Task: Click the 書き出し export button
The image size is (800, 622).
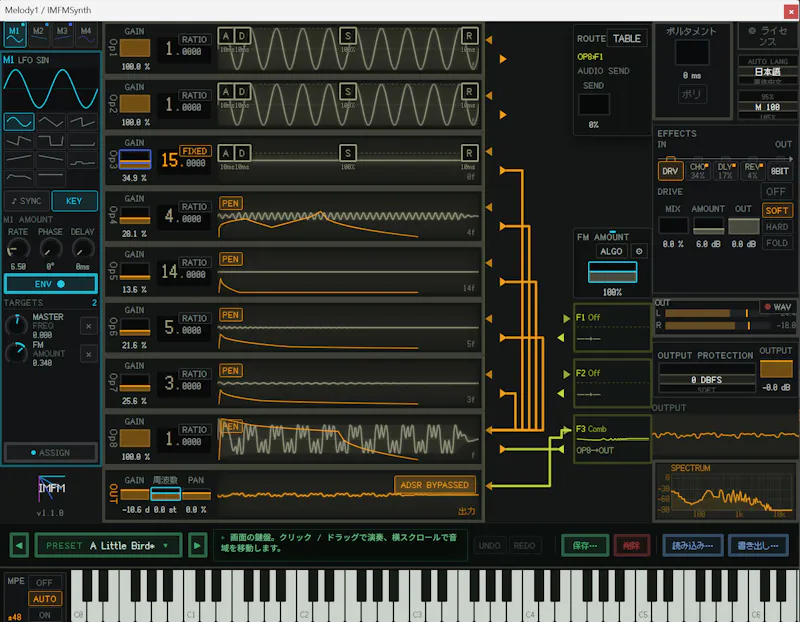Action: 758,545
